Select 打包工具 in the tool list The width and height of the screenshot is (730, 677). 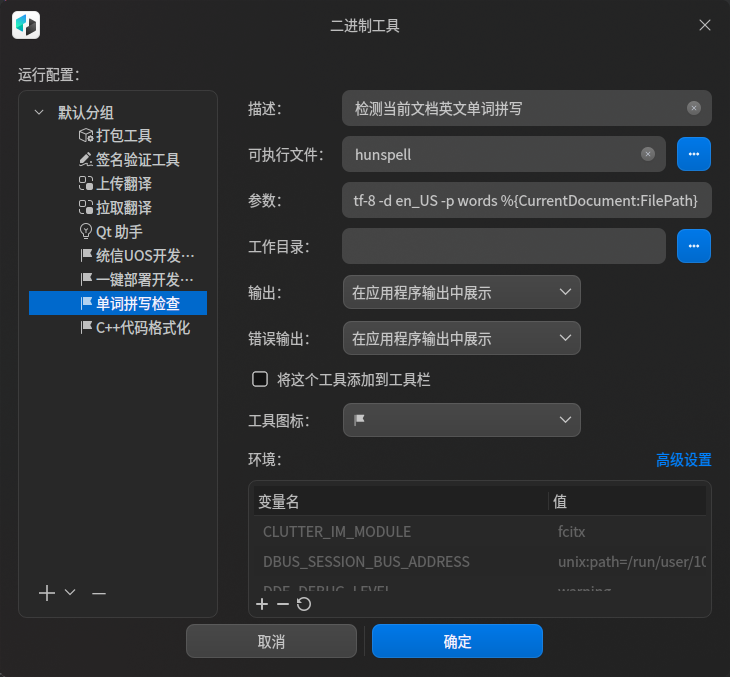pos(123,136)
